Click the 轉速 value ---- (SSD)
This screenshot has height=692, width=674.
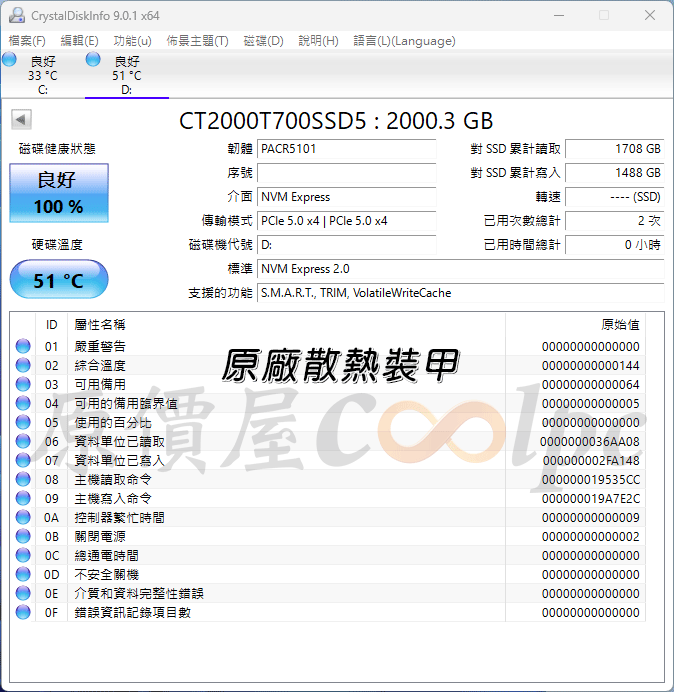click(x=614, y=197)
